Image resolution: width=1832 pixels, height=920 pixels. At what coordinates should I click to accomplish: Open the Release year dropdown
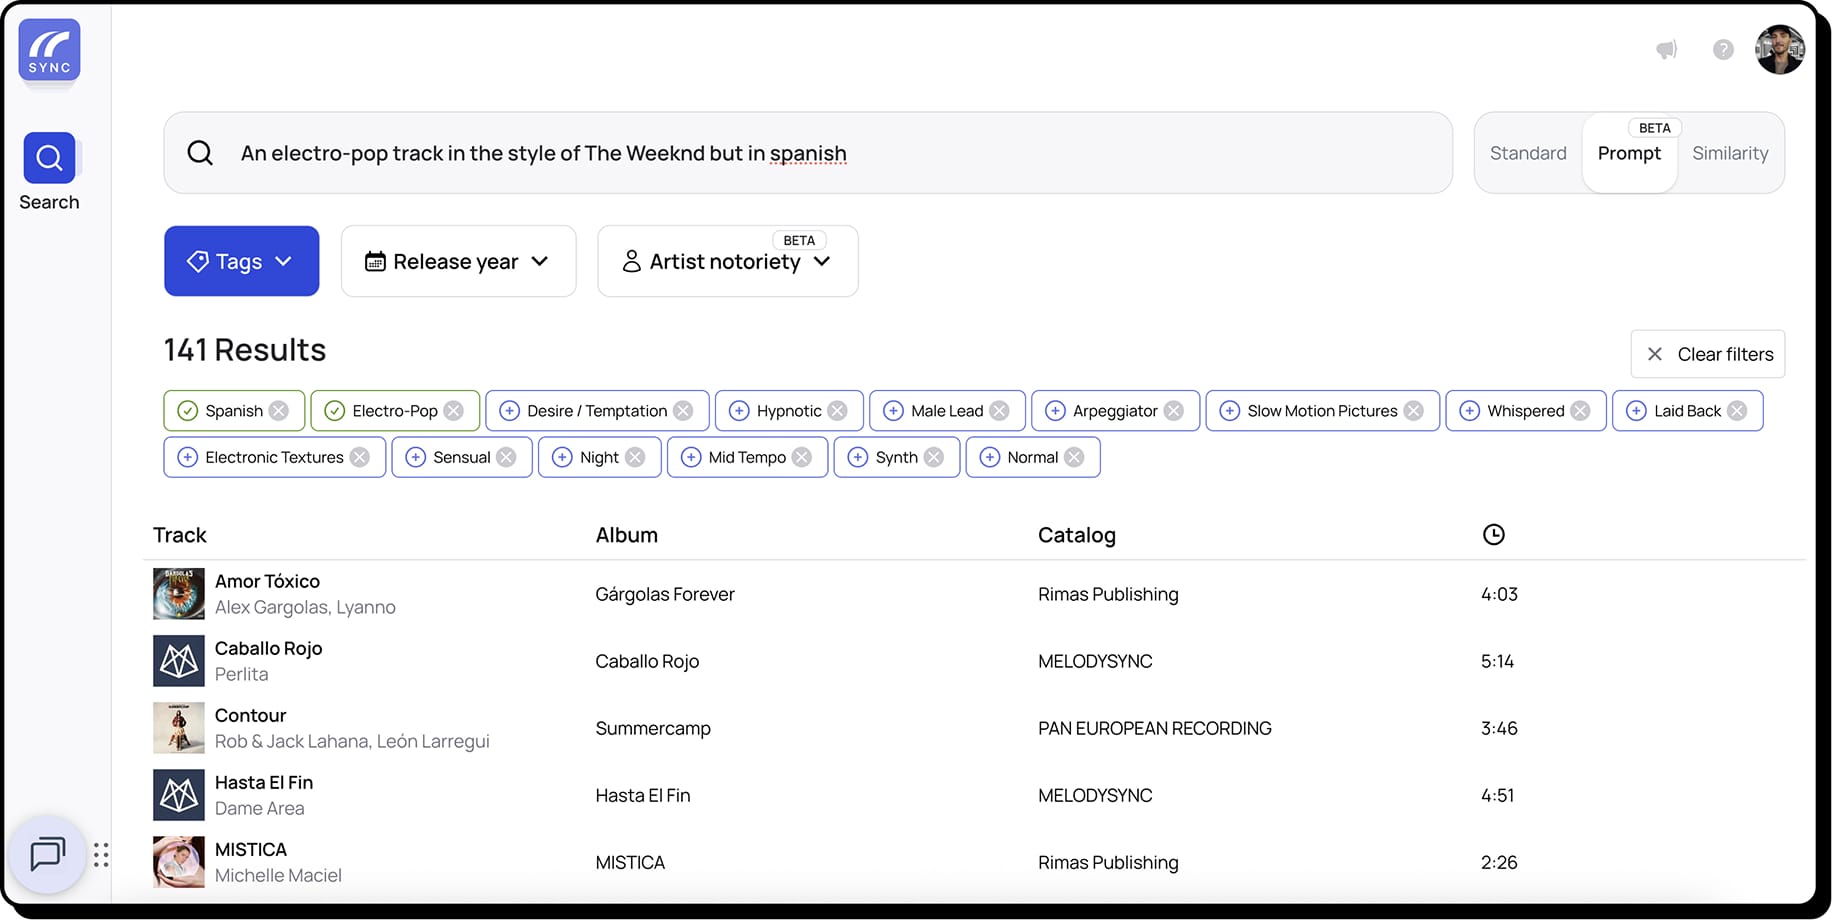pyautogui.click(x=458, y=261)
